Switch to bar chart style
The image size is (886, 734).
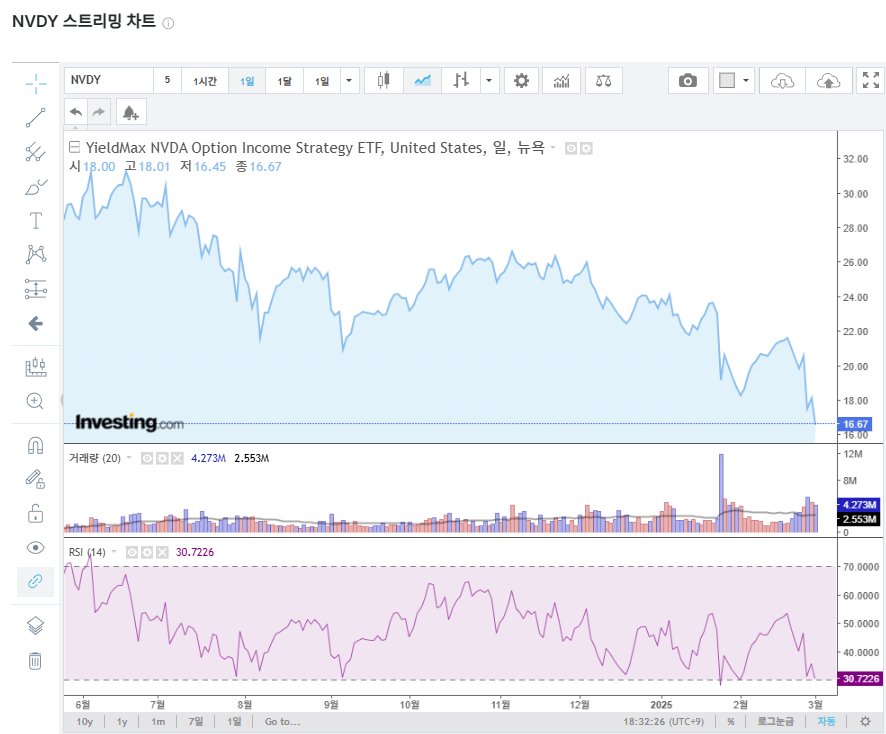pos(461,81)
